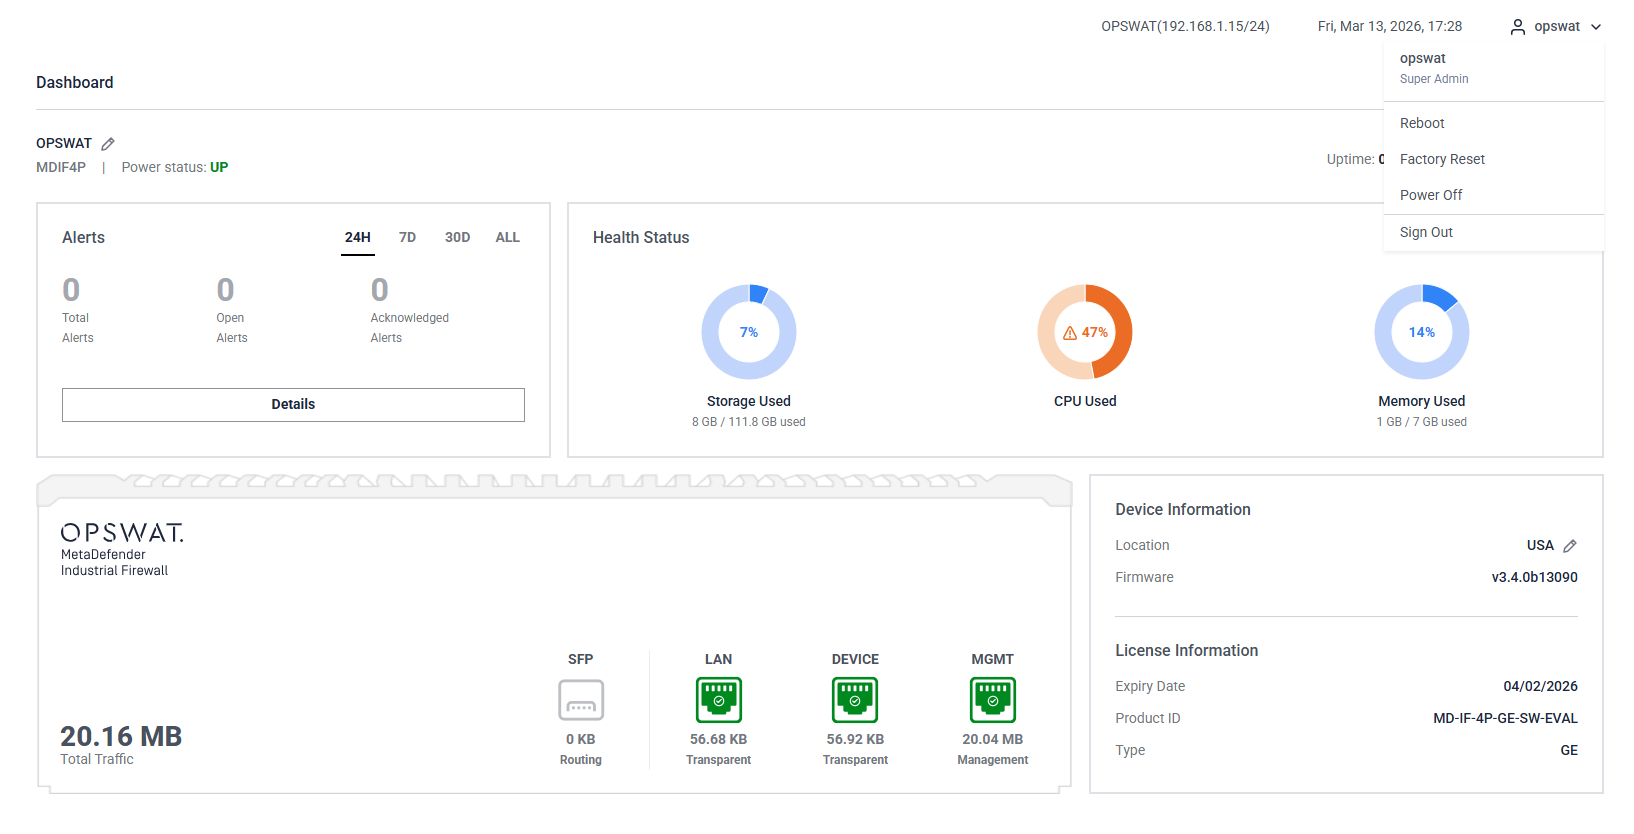Select Factory Reset in the menu
Screen dimensions: 1634x834
click(x=1442, y=159)
